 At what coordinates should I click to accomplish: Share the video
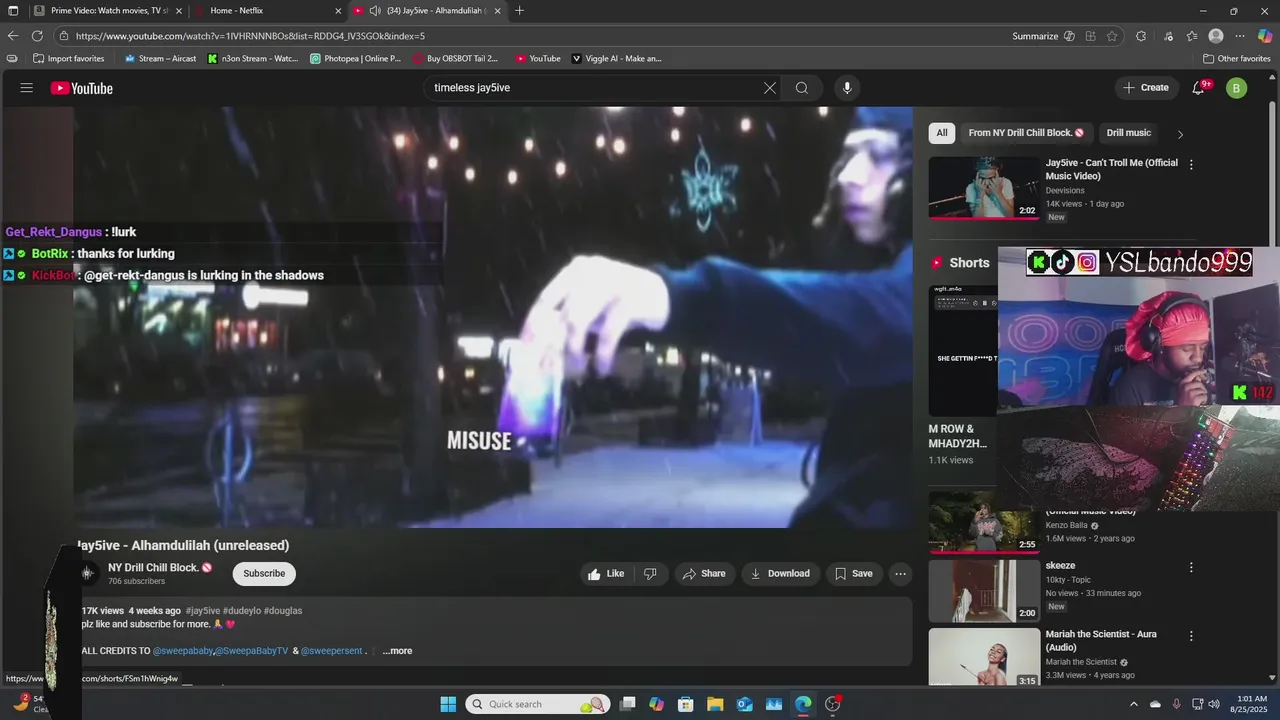coord(704,574)
